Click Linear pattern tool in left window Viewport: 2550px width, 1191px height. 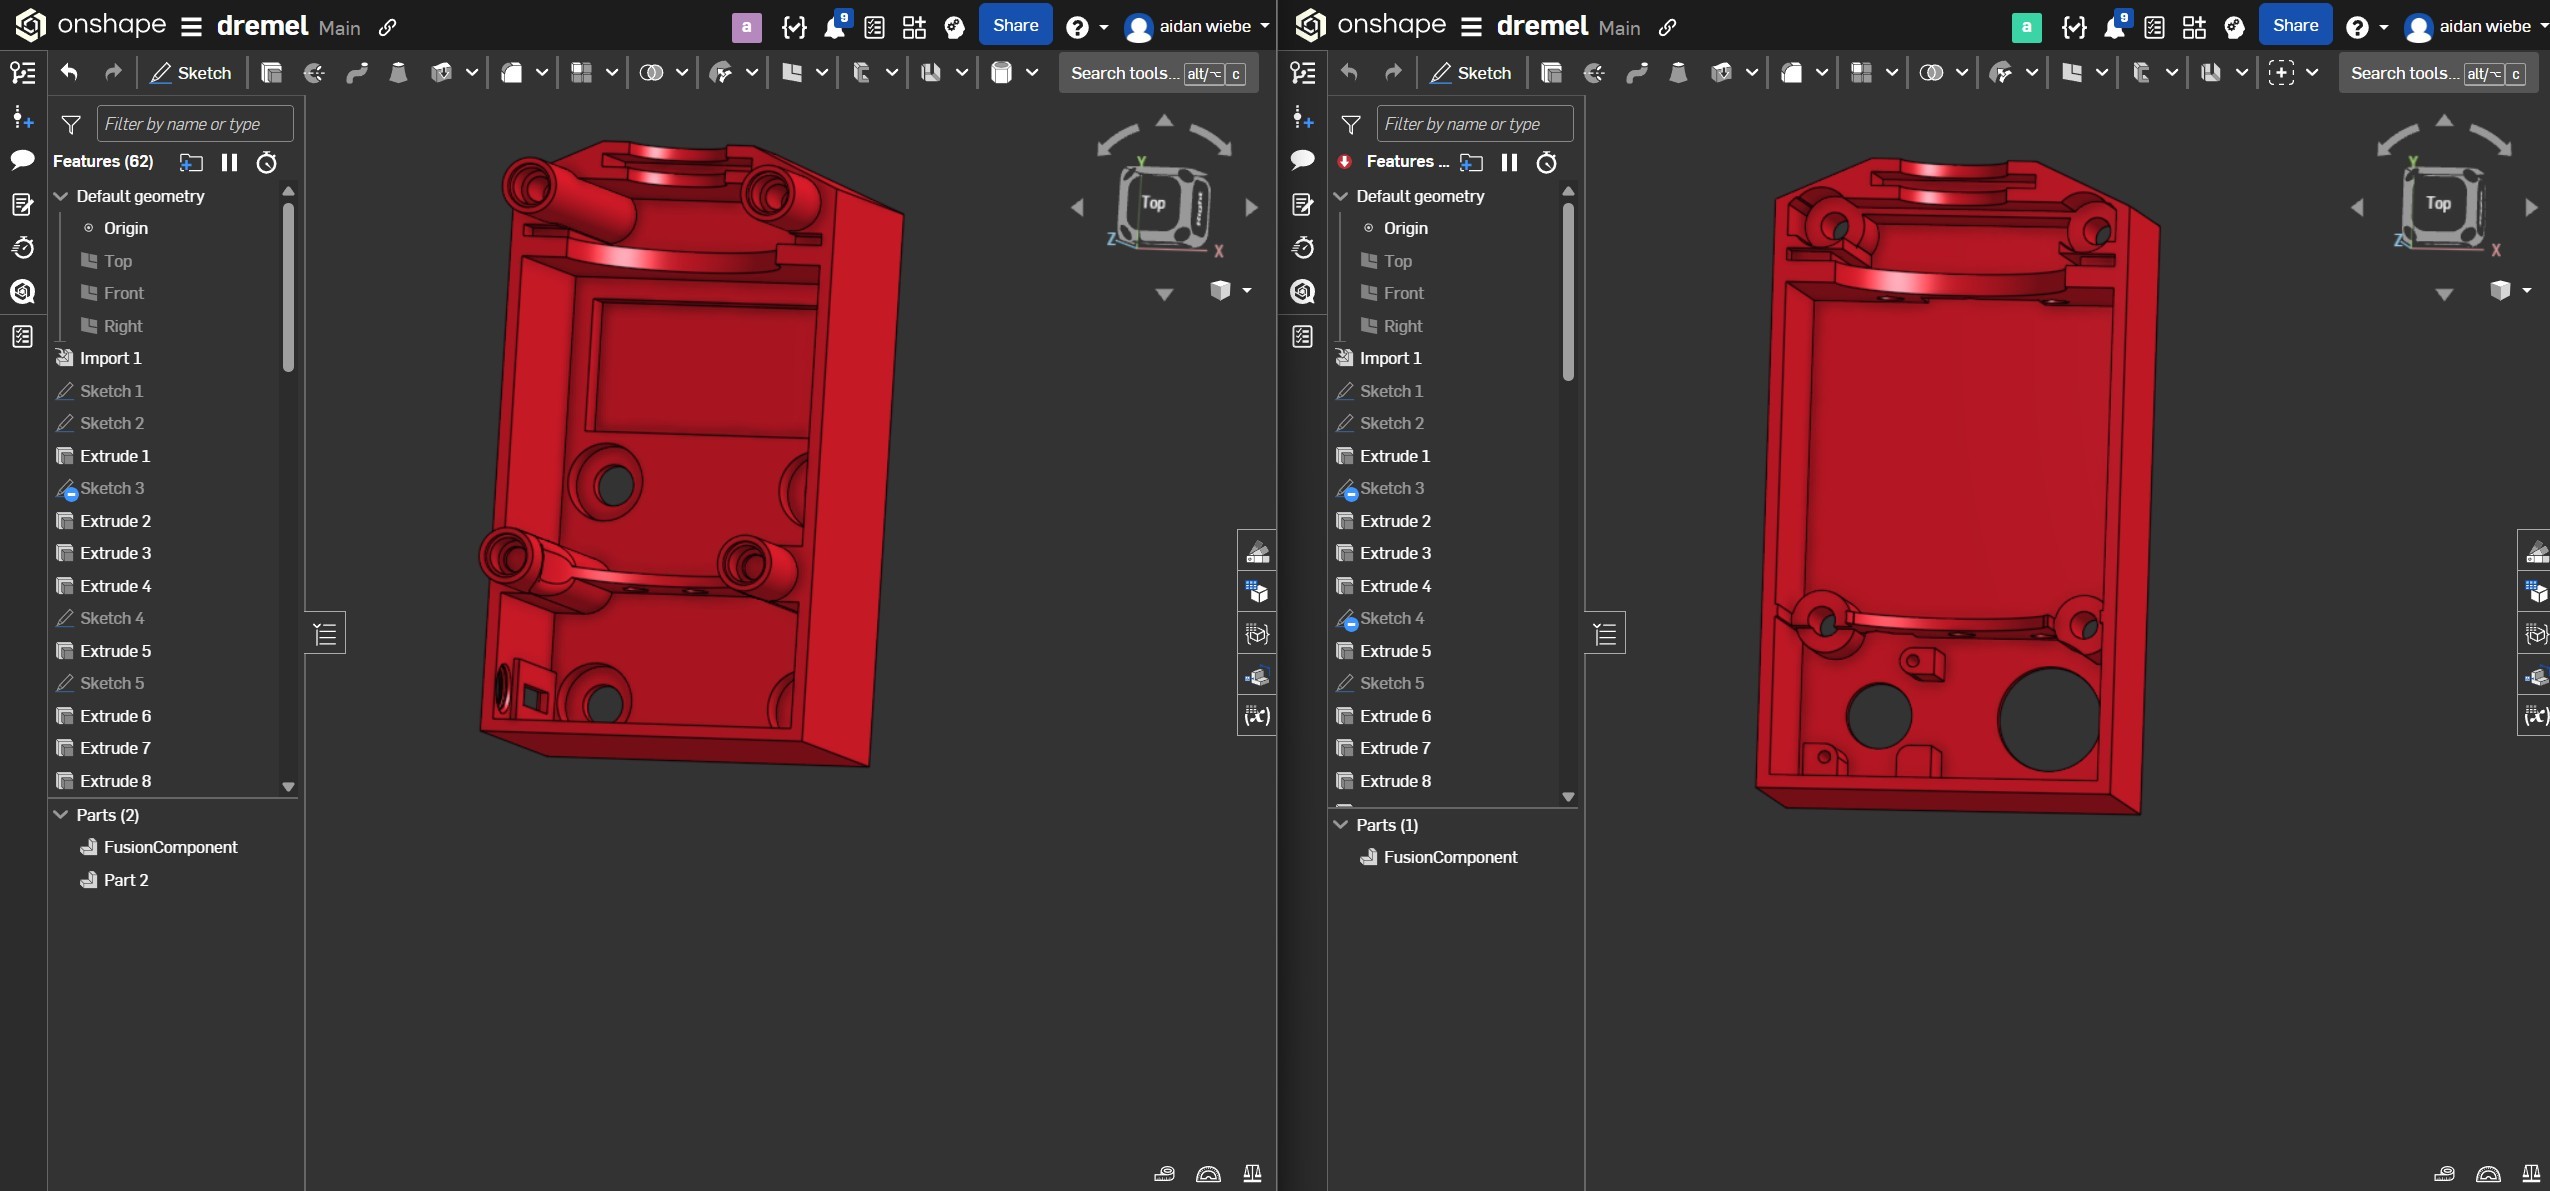[581, 73]
